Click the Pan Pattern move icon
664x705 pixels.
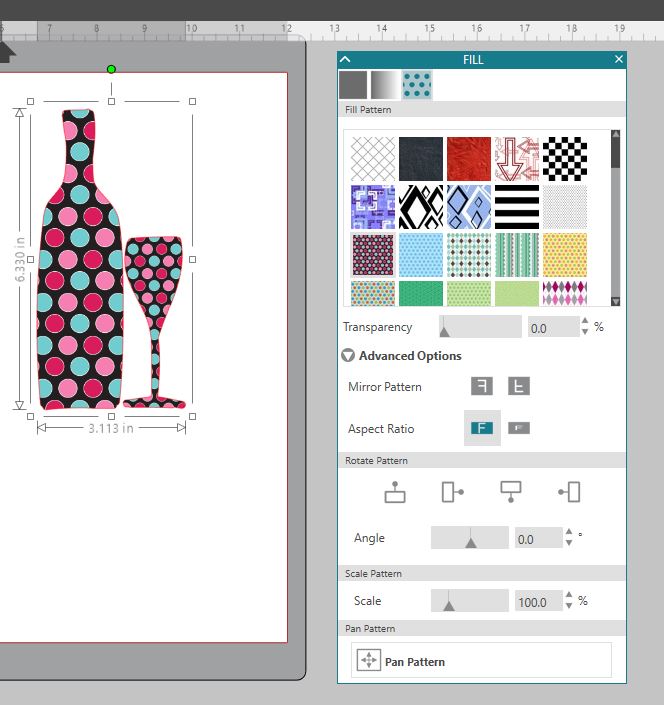[x=369, y=661]
